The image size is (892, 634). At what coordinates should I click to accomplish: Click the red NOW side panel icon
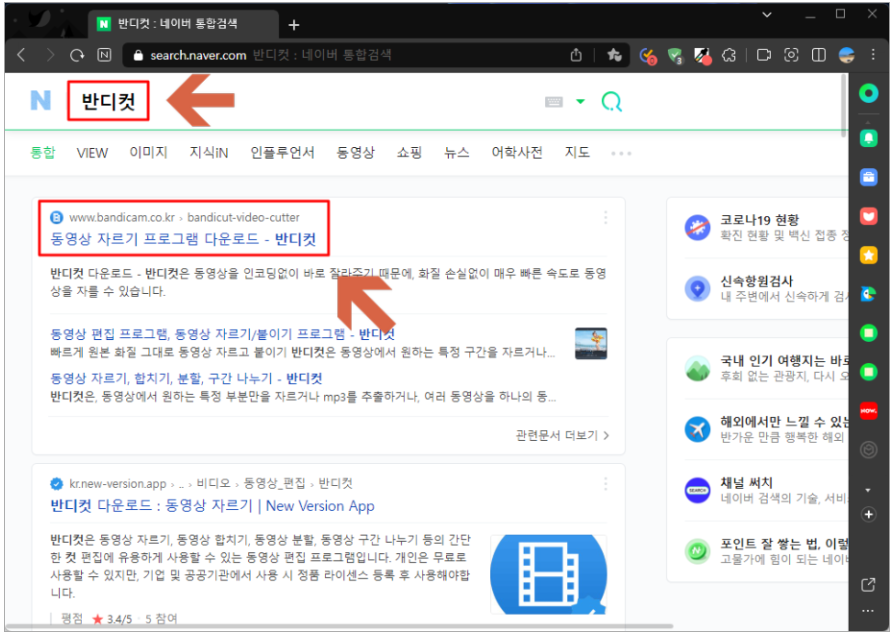(x=869, y=410)
